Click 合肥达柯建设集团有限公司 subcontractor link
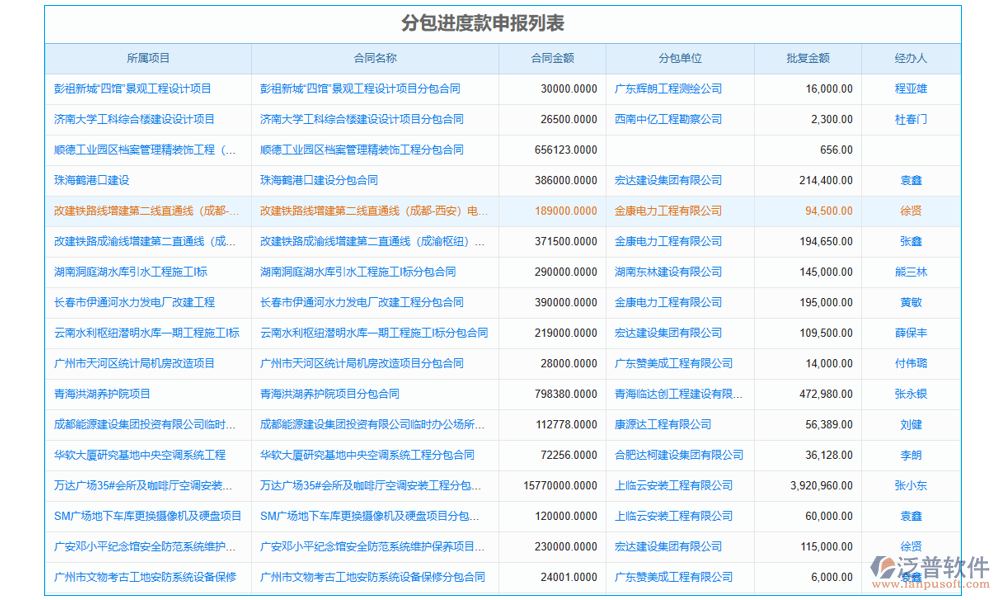Image resolution: width=1000 pixels, height=600 pixels. click(679, 456)
